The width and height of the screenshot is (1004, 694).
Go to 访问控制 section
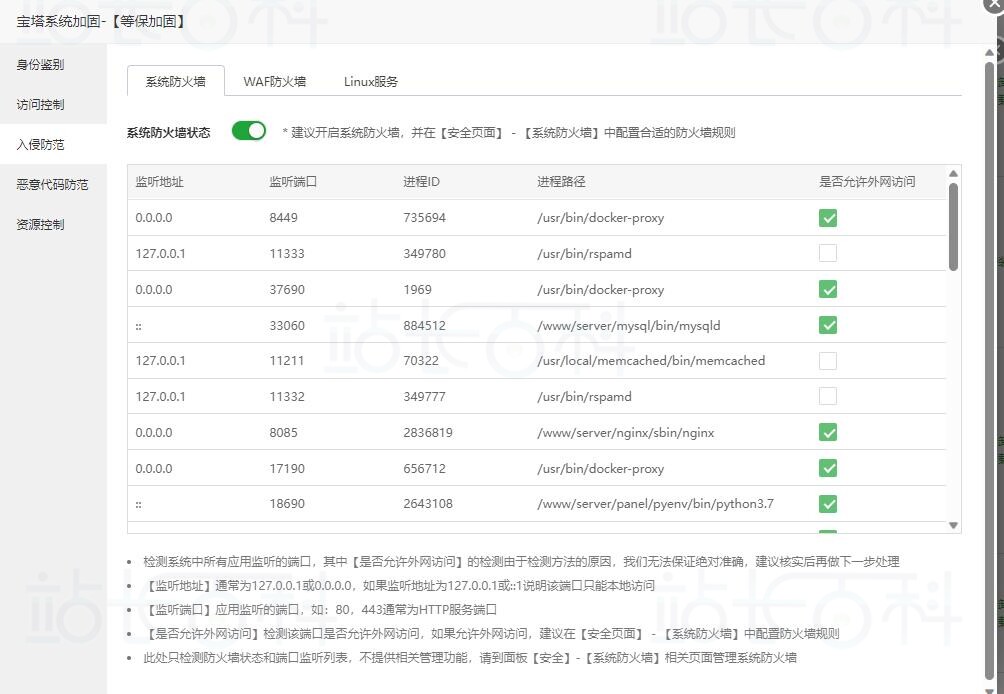[x=40, y=105]
